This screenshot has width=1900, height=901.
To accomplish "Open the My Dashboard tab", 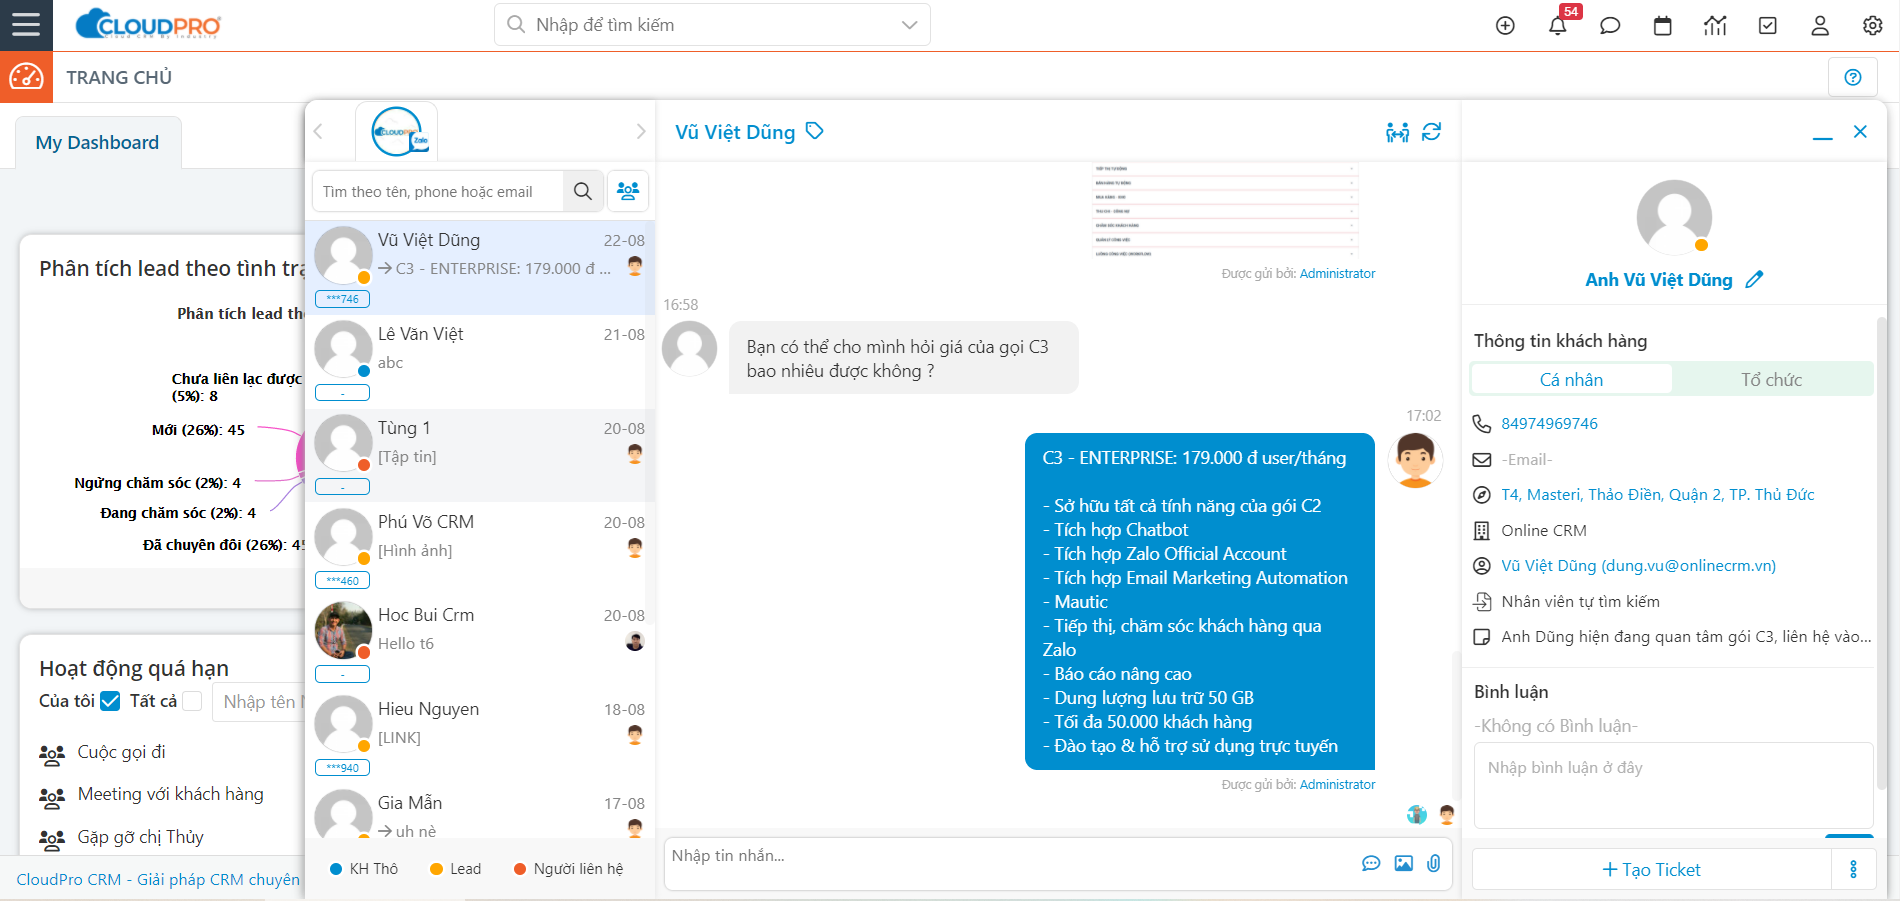I will (98, 143).
